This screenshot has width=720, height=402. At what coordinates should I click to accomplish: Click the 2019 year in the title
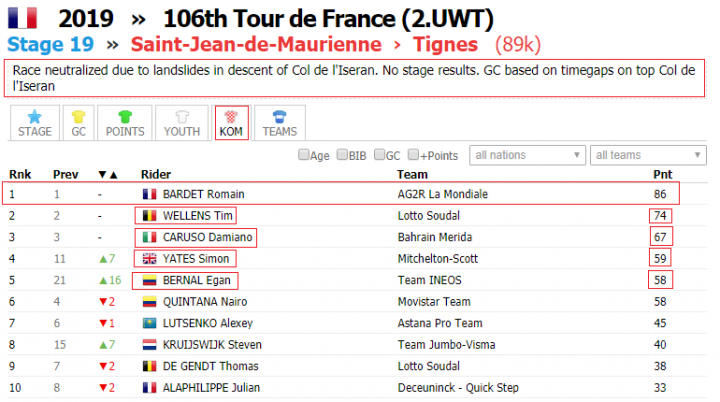86,18
